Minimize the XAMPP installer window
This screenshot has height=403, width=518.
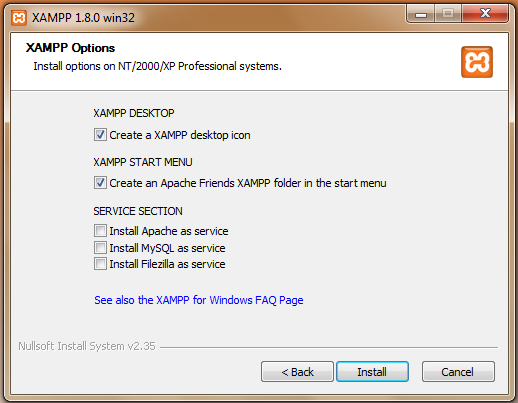point(421,14)
